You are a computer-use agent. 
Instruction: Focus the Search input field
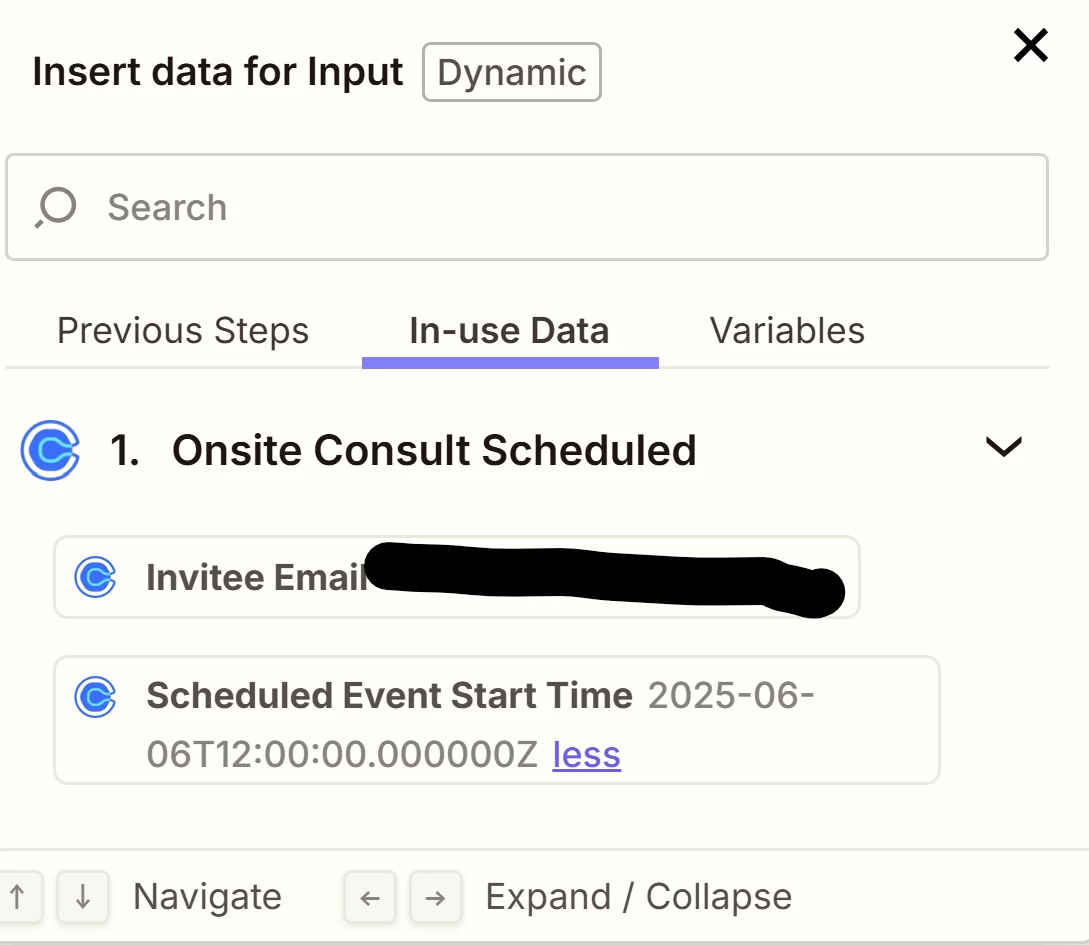pos(527,207)
